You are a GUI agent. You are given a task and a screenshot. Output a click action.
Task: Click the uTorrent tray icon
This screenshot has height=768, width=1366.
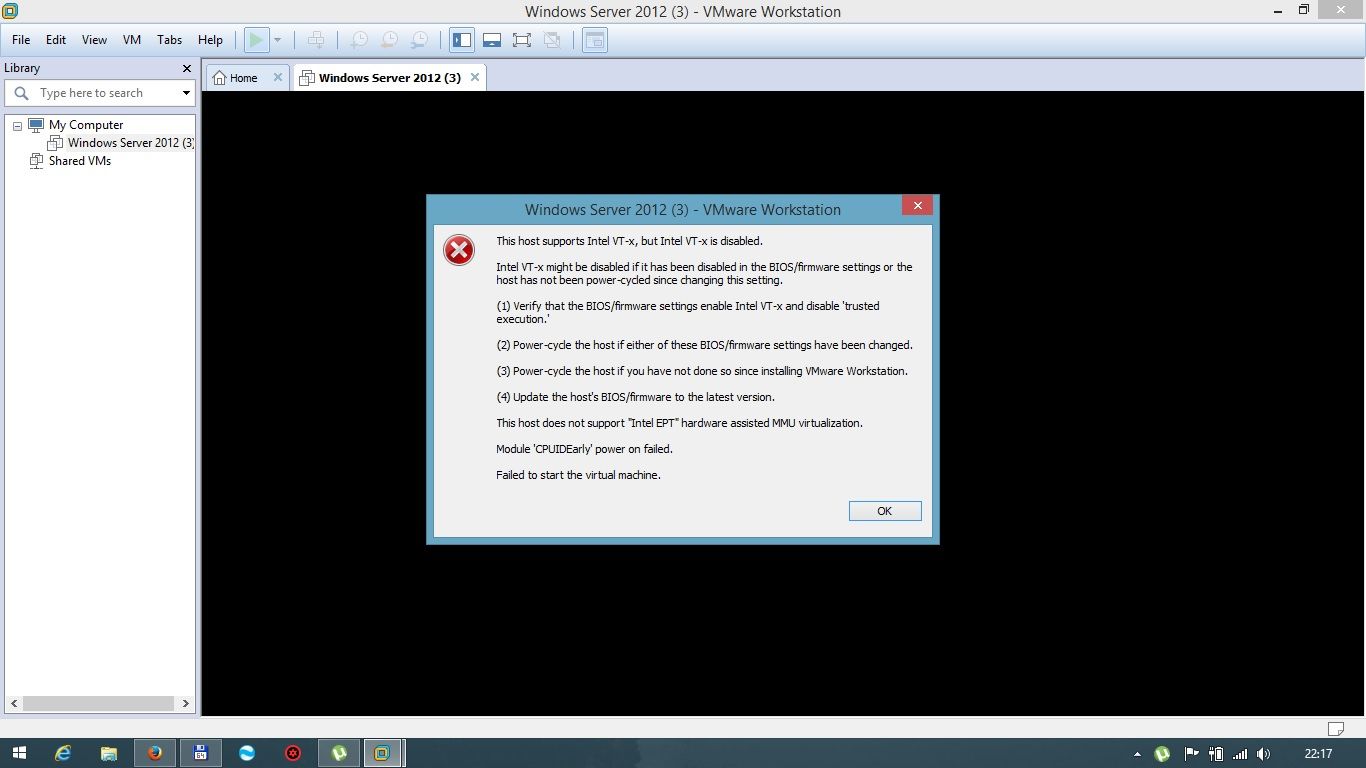click(1162, 754)
